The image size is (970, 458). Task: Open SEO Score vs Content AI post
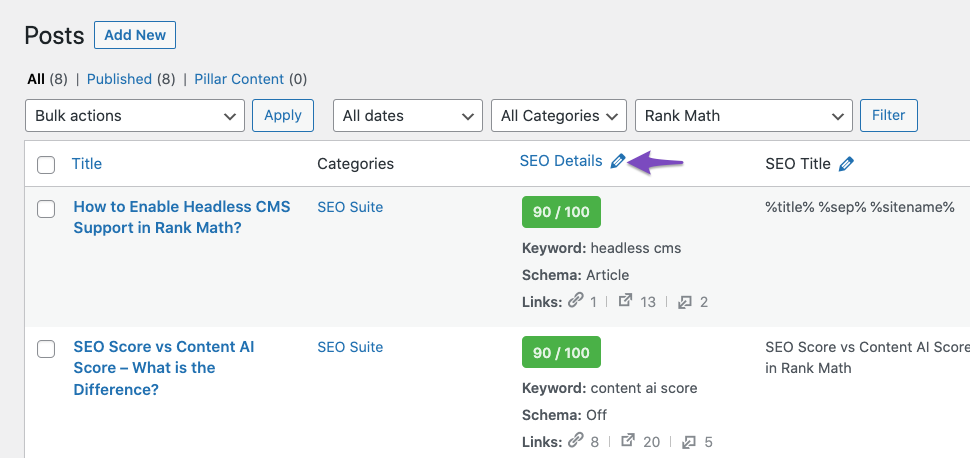coord(164,368)
